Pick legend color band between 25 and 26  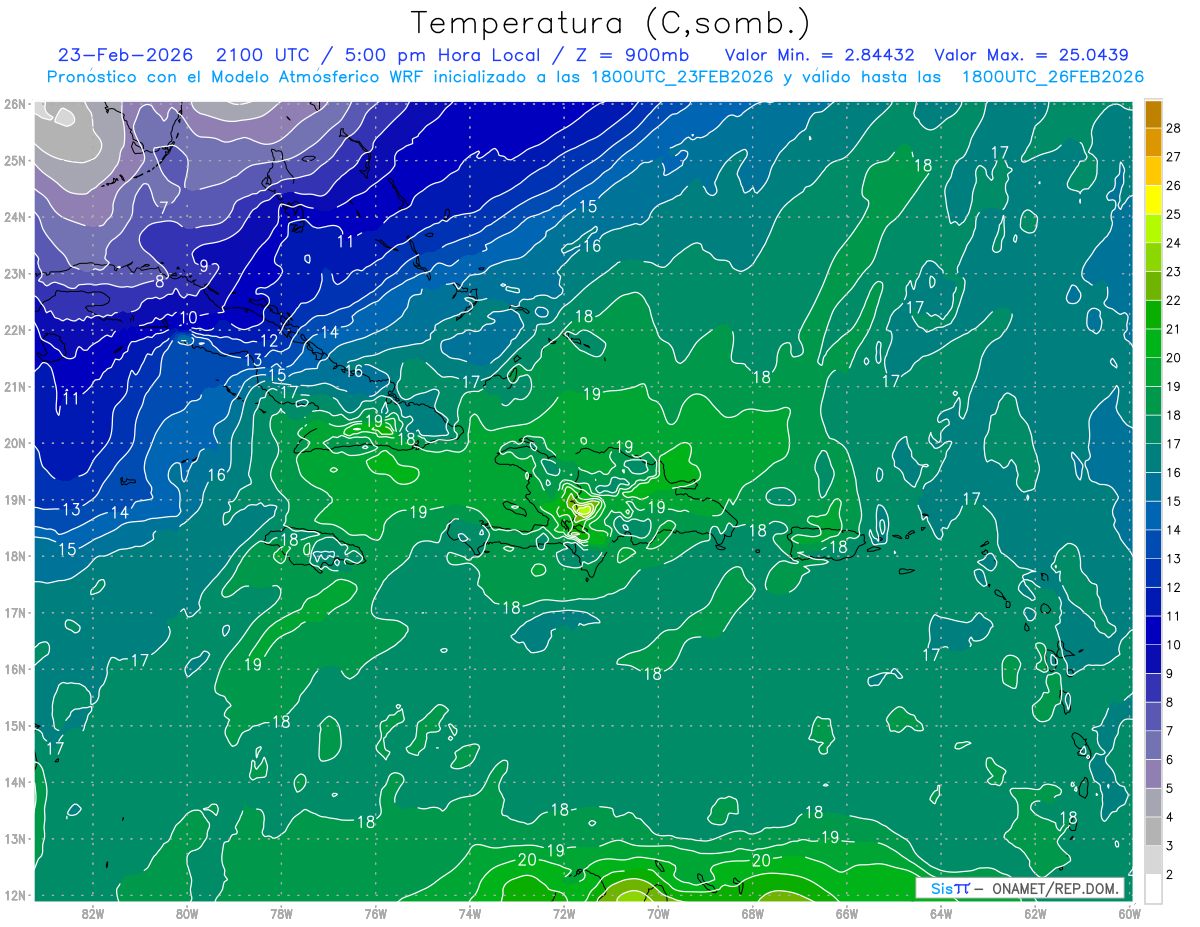[1153, 200]
